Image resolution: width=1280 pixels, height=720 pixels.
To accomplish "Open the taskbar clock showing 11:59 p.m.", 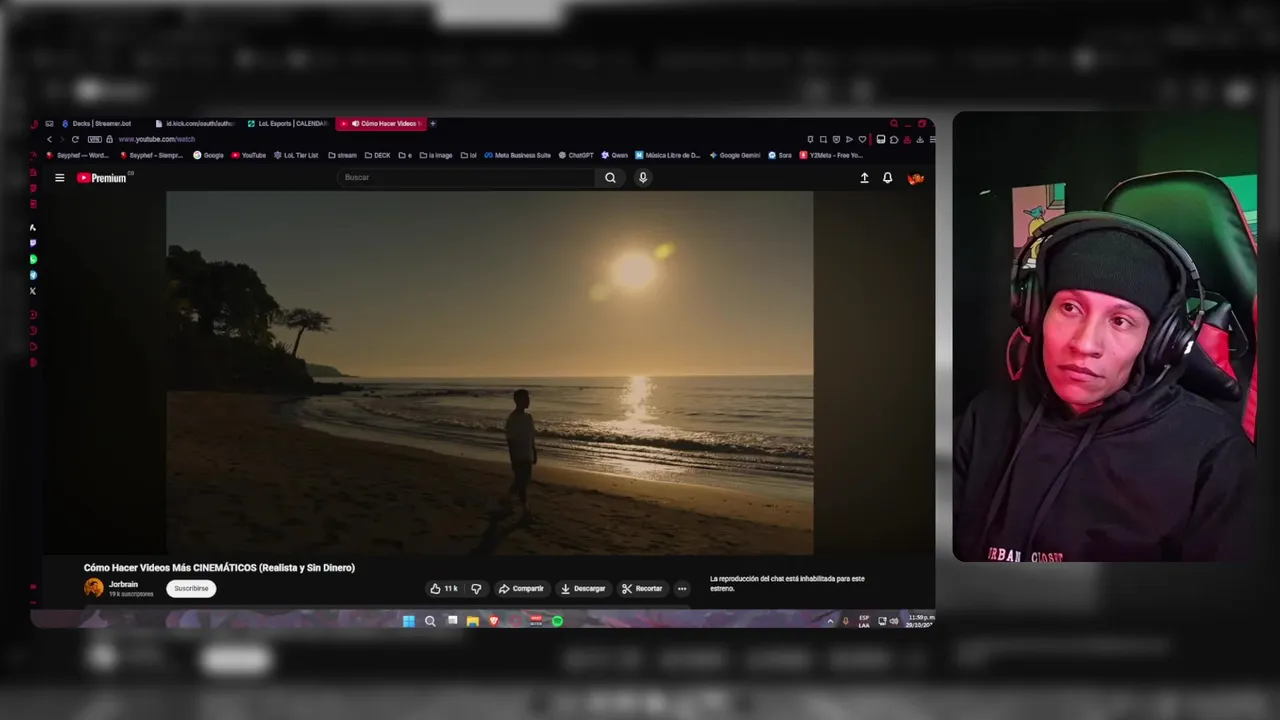I will pos(920,621).
